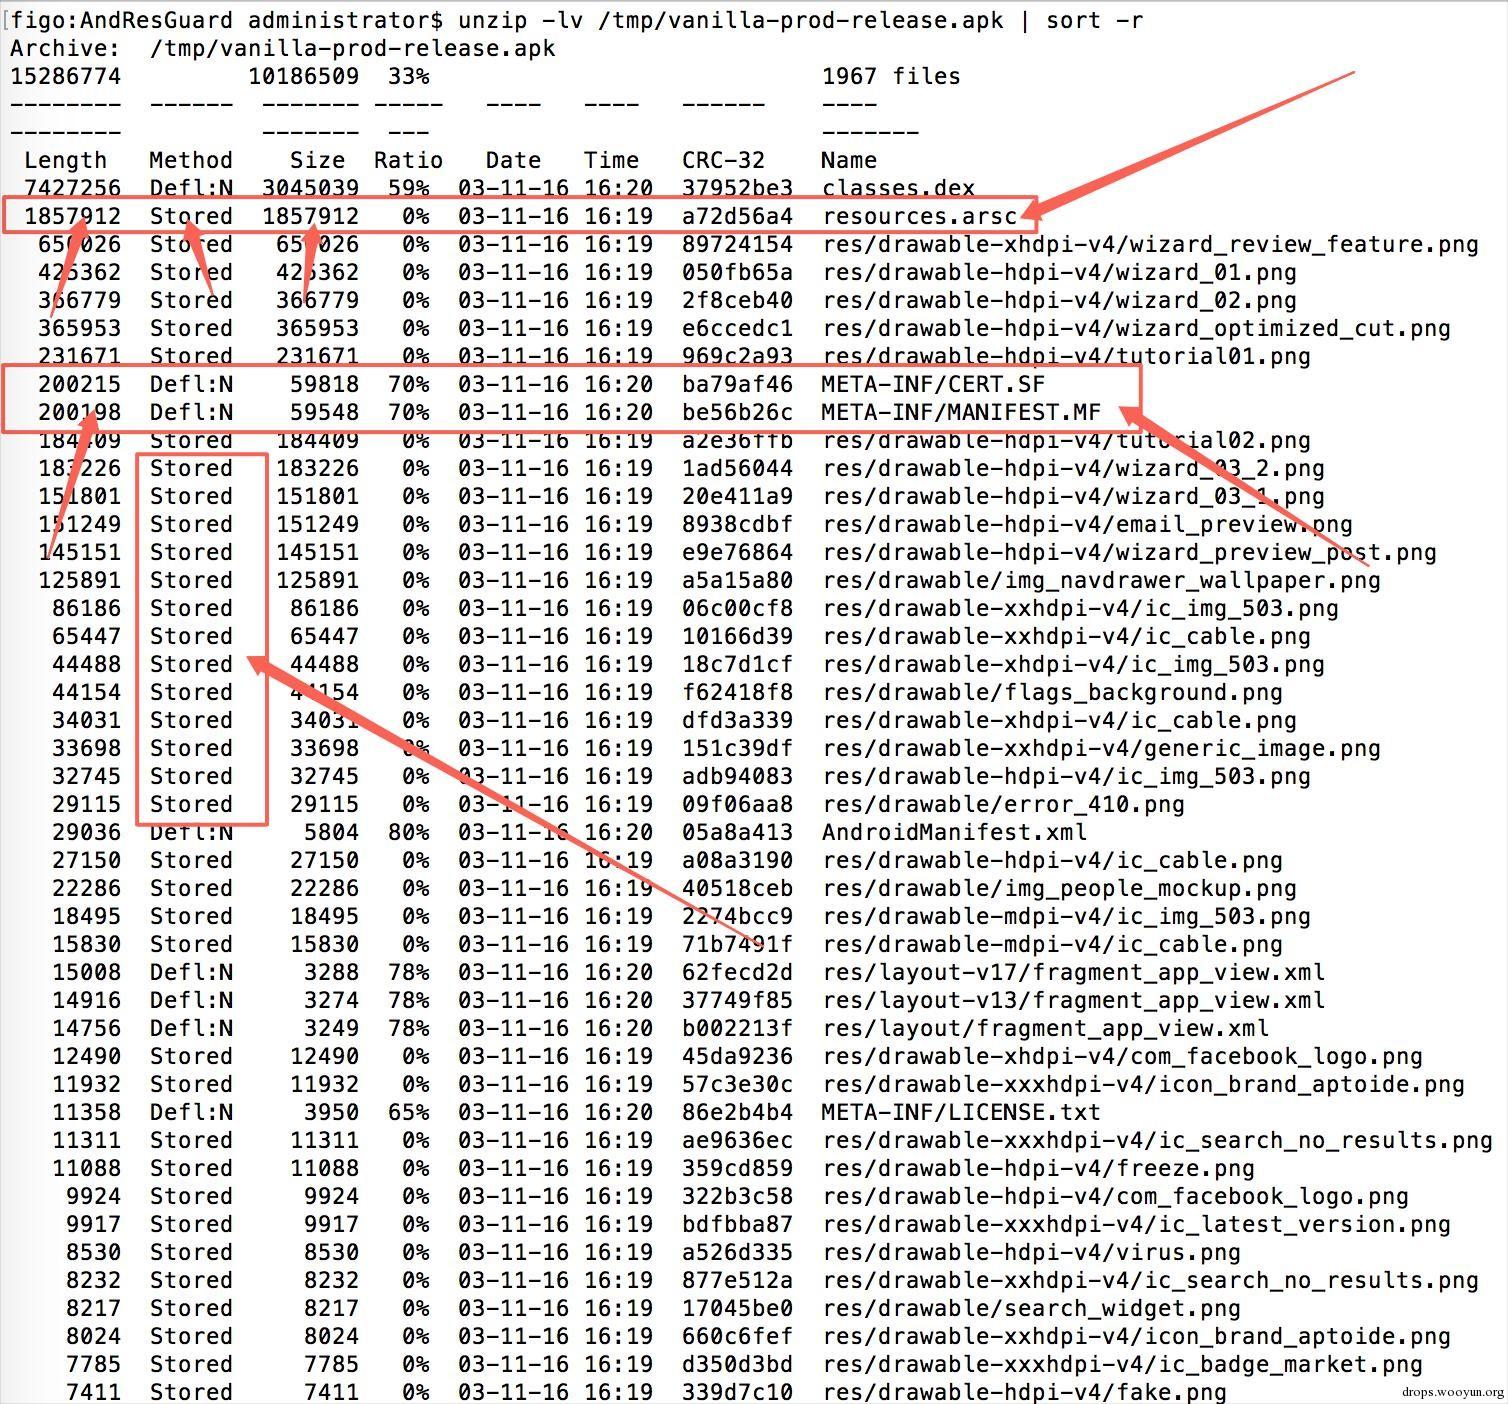Click the size value "3950"
This screenshot has height=1404, width=1508.
[x=331, y=1112]
